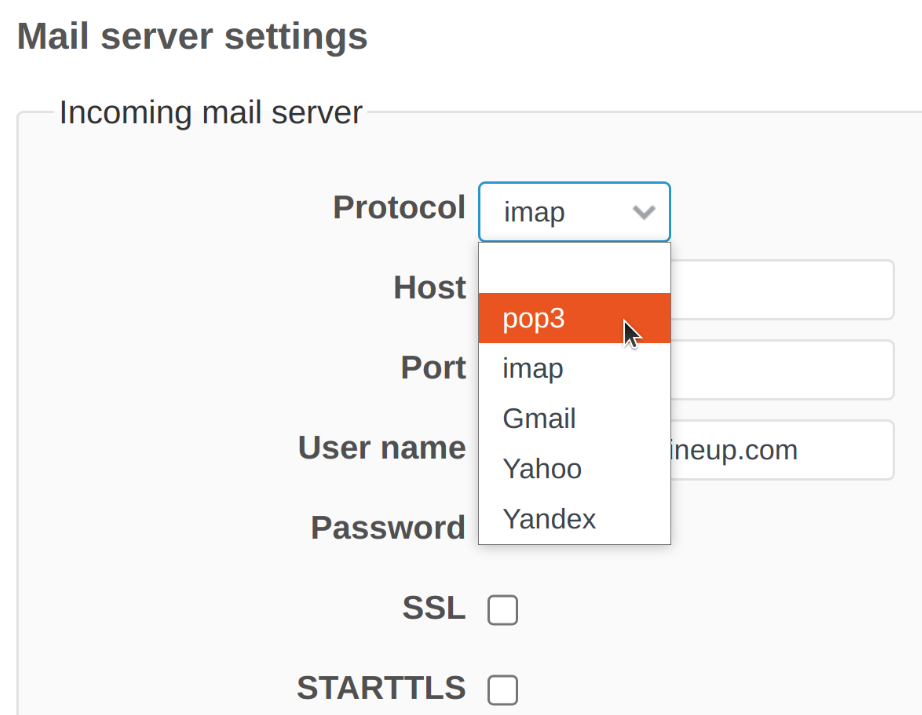Click the Mail server settings heading
This screenshot has width=922, height=715.
click(x=191, y=36)
